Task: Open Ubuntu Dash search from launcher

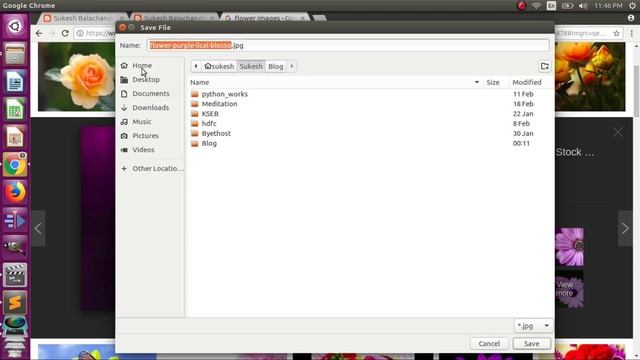Action: 15,27
